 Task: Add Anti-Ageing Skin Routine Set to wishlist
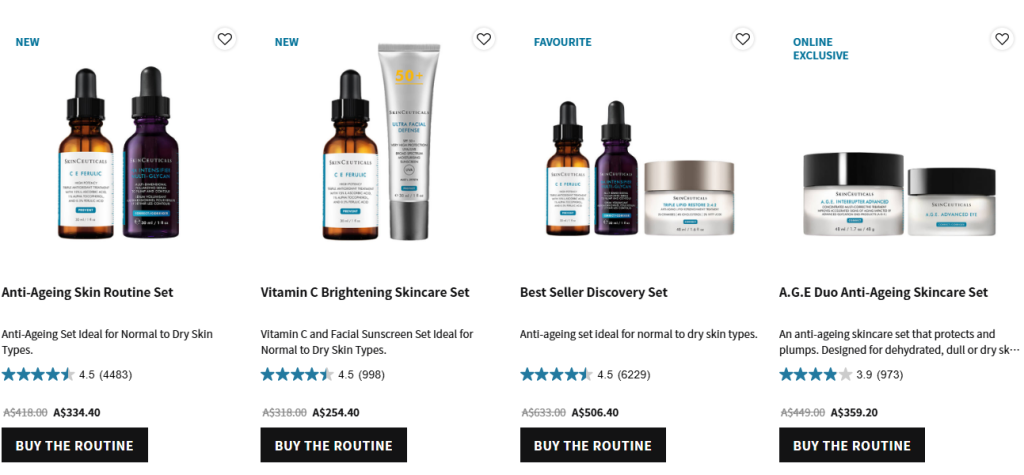(225, 39)
